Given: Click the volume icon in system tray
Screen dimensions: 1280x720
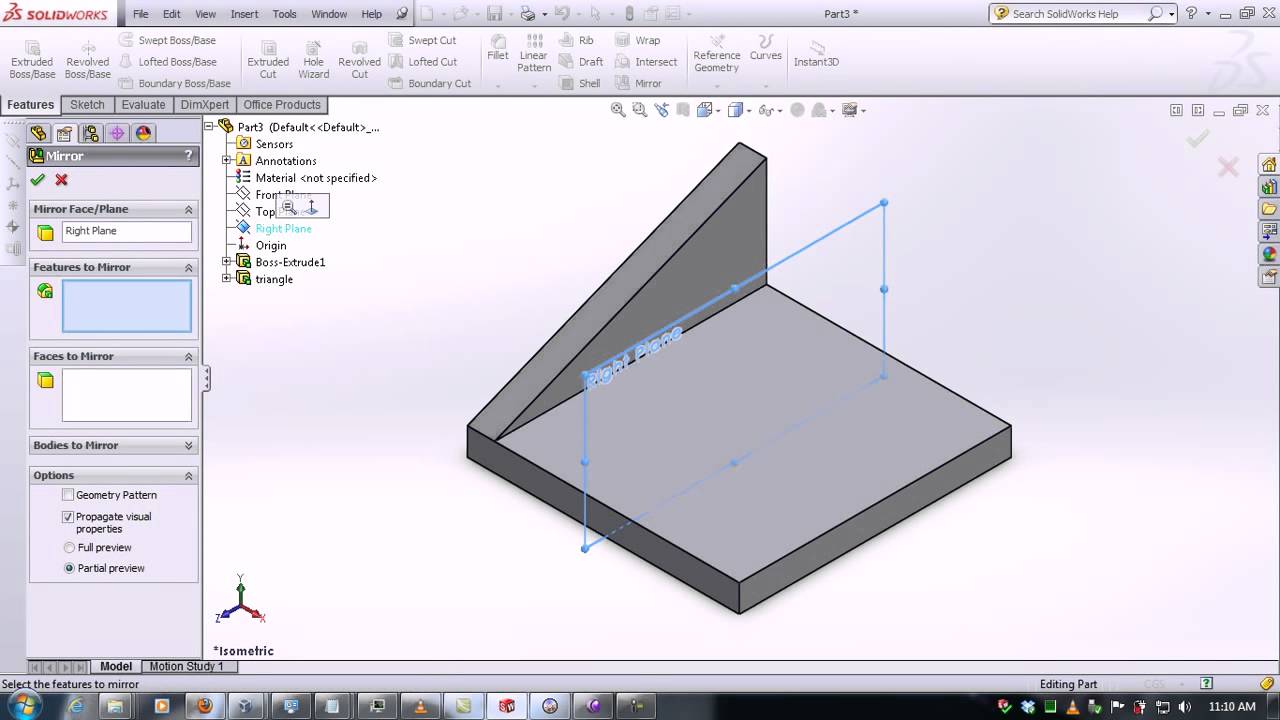Looking at the screenshot, I should [1186, 707].
